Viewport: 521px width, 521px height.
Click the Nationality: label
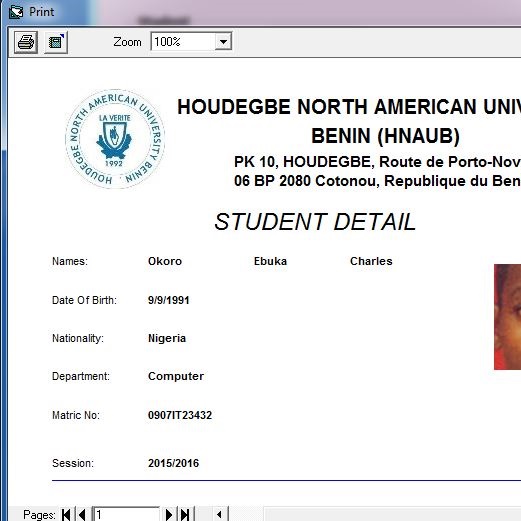[78, 338]
